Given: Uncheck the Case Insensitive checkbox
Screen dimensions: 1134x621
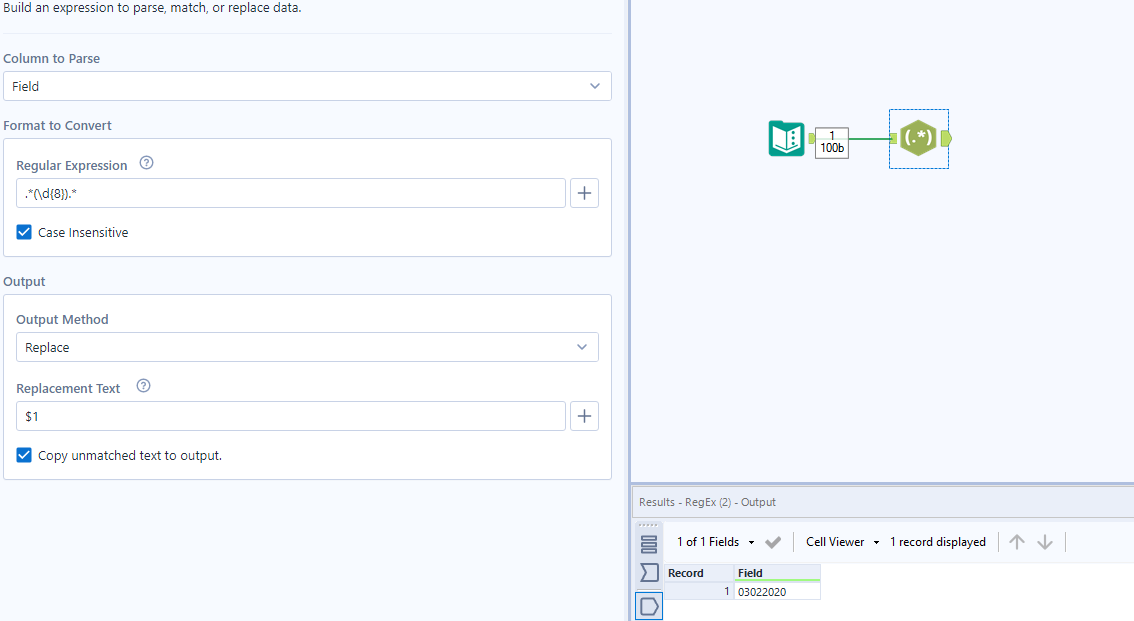Looking at the screenshot, I should (23, 232).
